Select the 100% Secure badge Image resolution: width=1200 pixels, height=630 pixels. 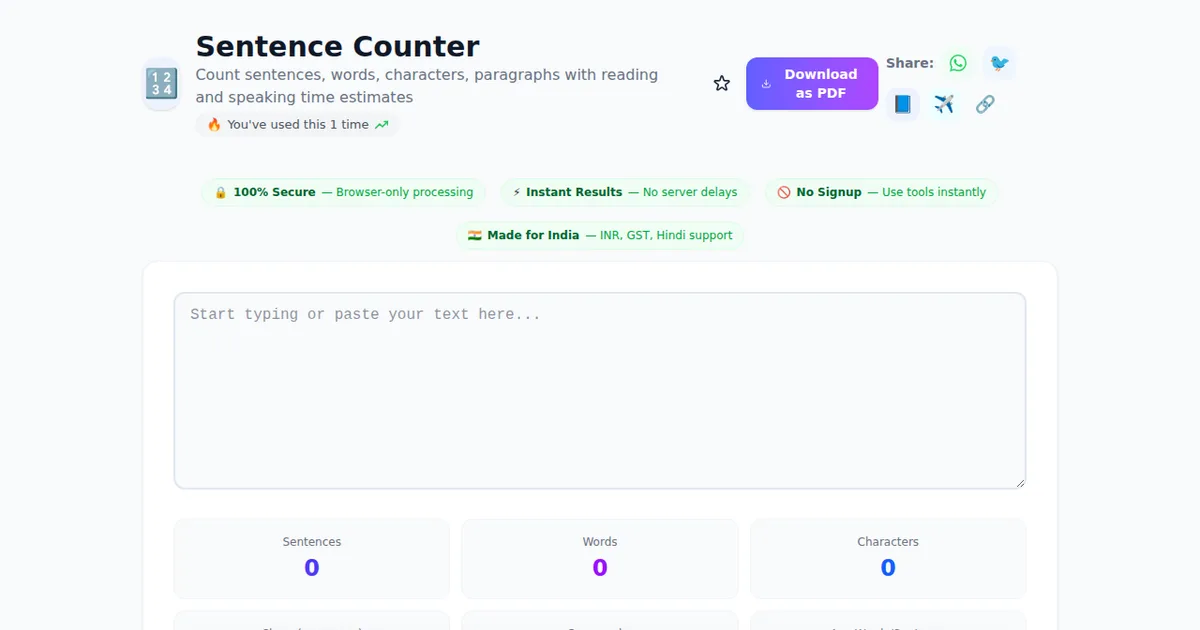(344, 192)
